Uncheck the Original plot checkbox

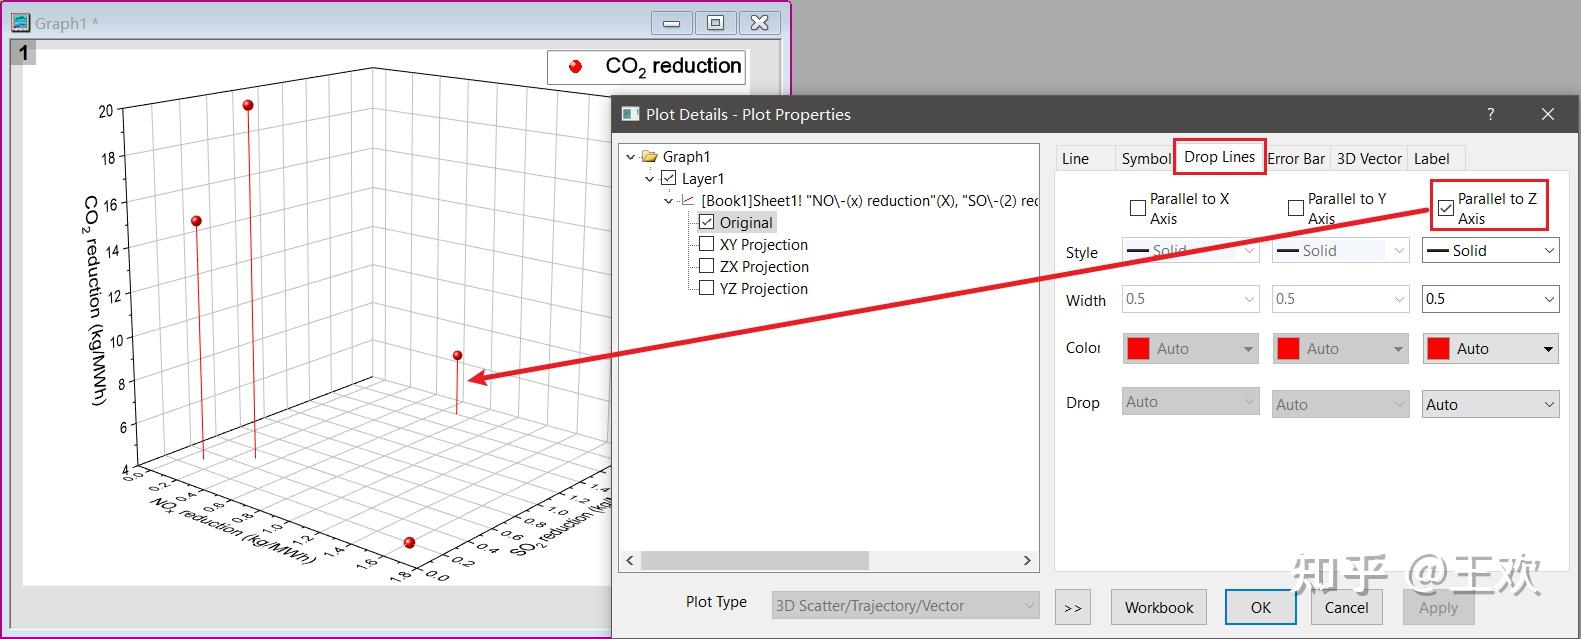click(707, 222)
